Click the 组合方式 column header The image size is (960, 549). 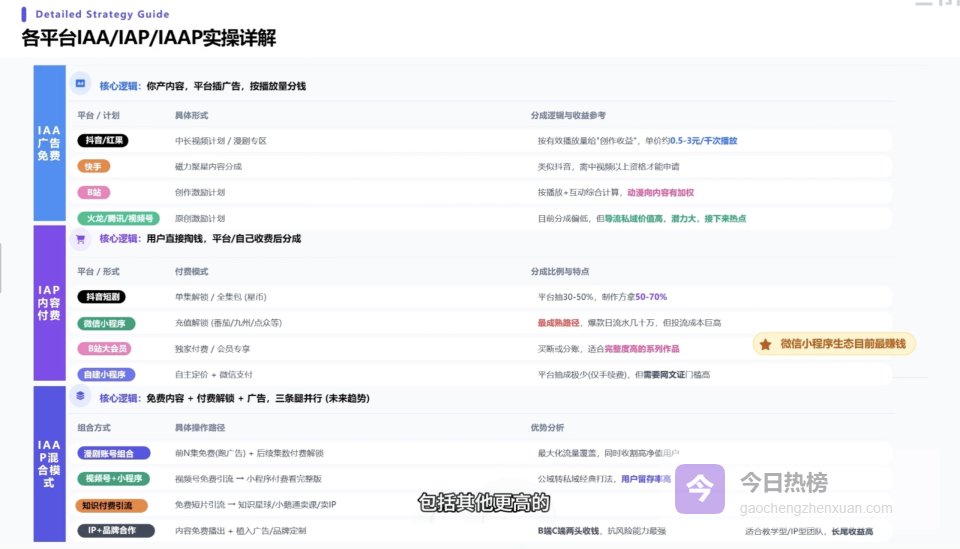point(94,427)
